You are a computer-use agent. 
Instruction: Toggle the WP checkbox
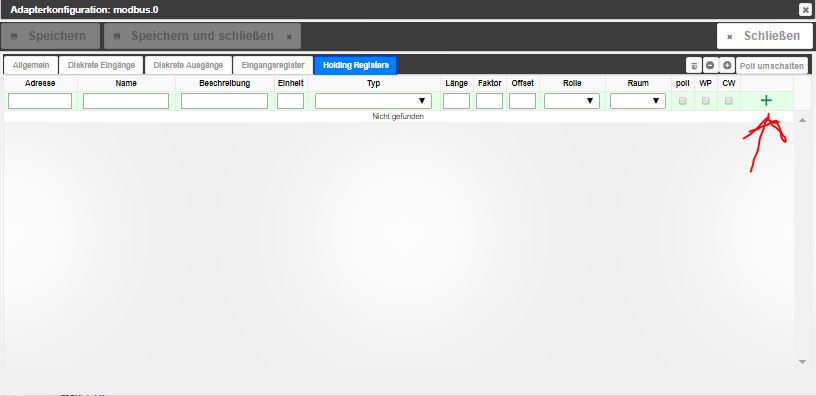tap(706, 101)
